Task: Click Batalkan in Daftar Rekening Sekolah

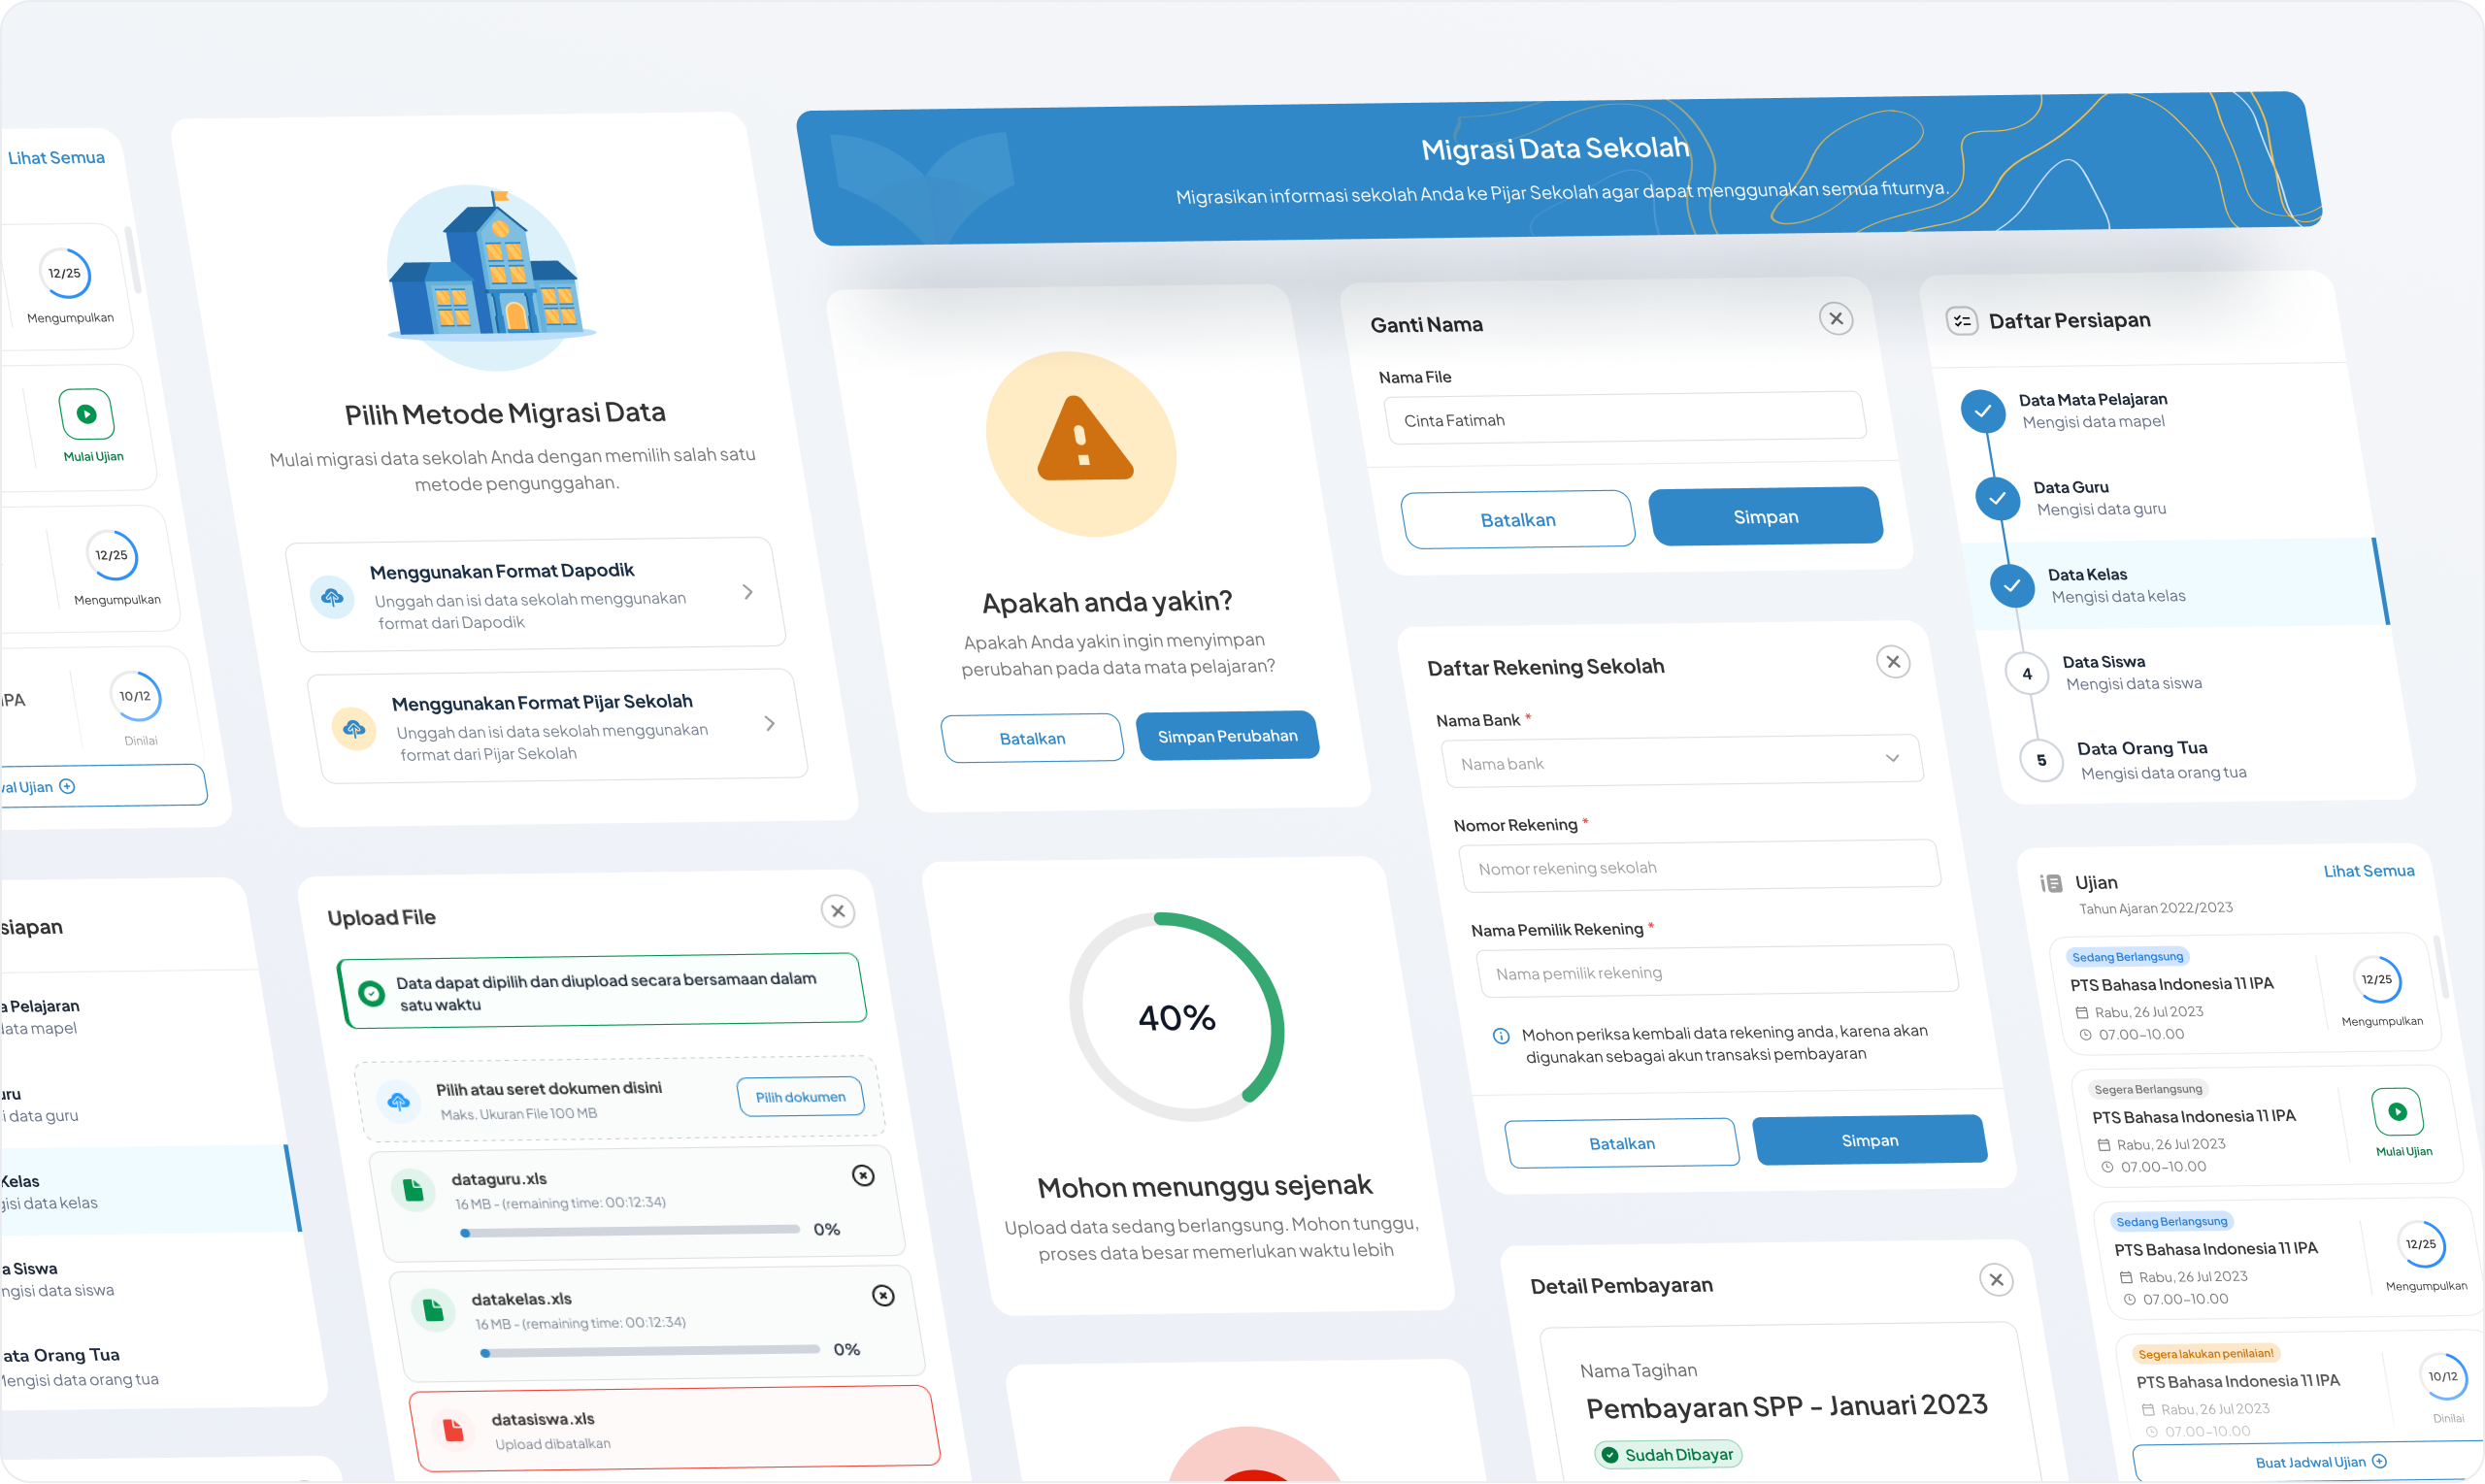Action: pyautogui.click(x=1621, y=1143)
